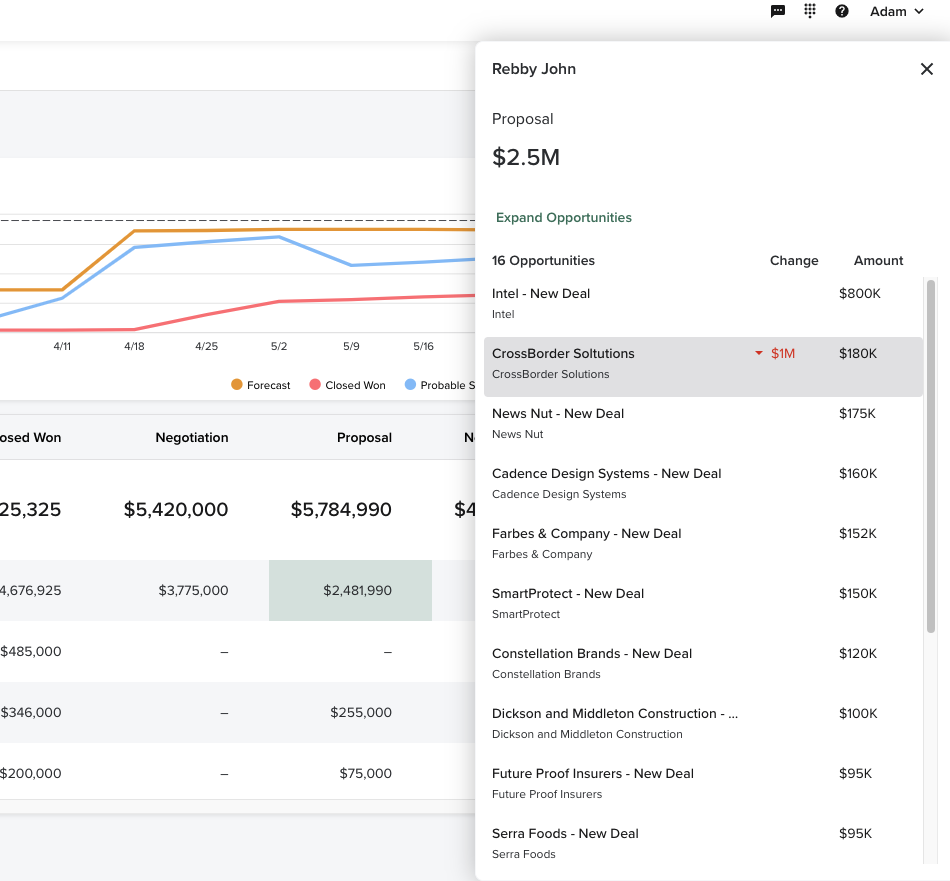Open the Adam user dropdown
Screen dimensions: 950x881
[896, 11]
